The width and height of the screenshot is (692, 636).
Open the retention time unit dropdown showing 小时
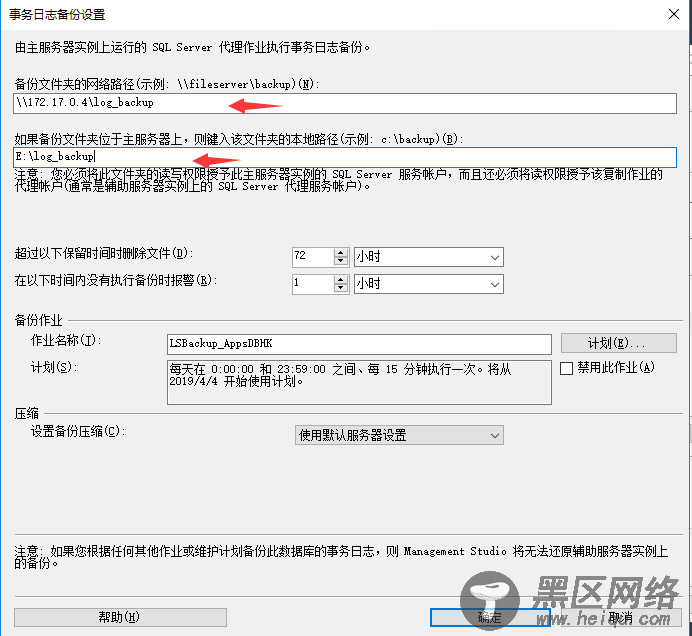[429, 257]
